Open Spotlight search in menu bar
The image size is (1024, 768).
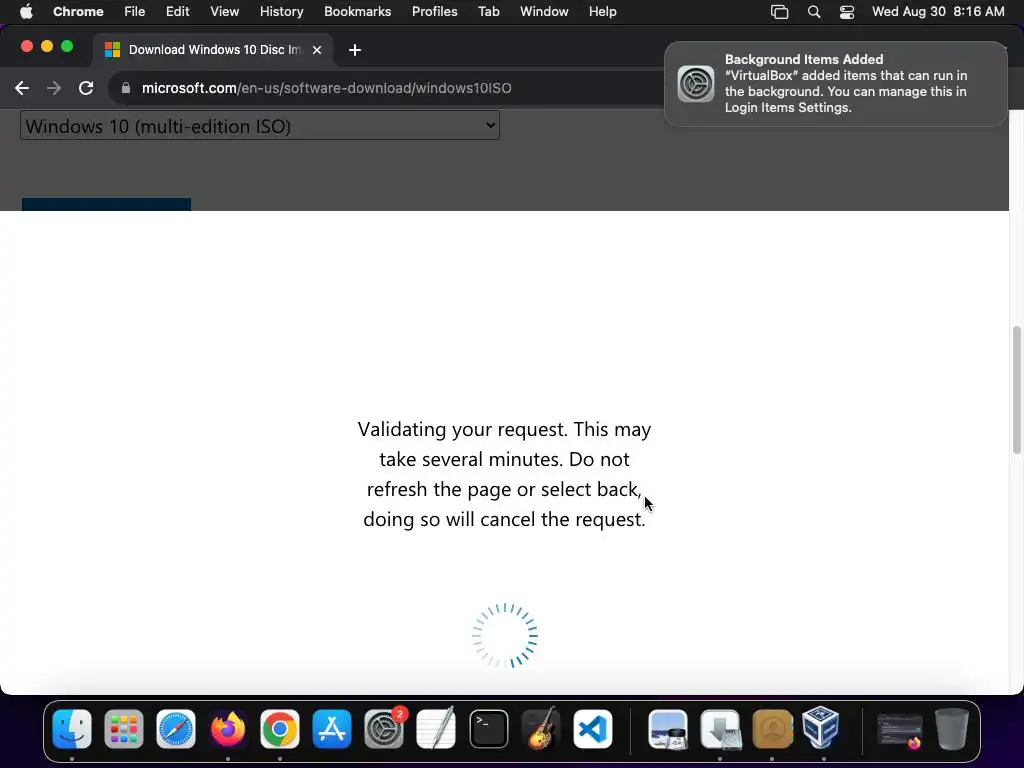(x=814, y=12)
